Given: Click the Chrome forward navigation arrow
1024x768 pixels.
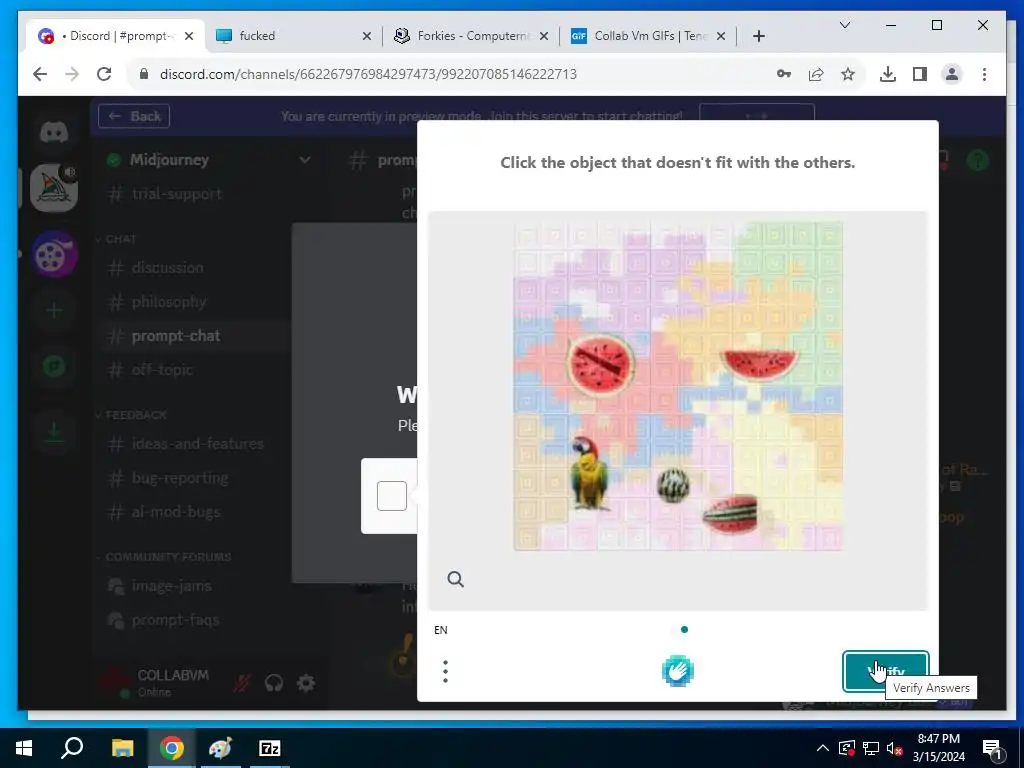Looking at the screenshot, I should [x=72, y=74].
